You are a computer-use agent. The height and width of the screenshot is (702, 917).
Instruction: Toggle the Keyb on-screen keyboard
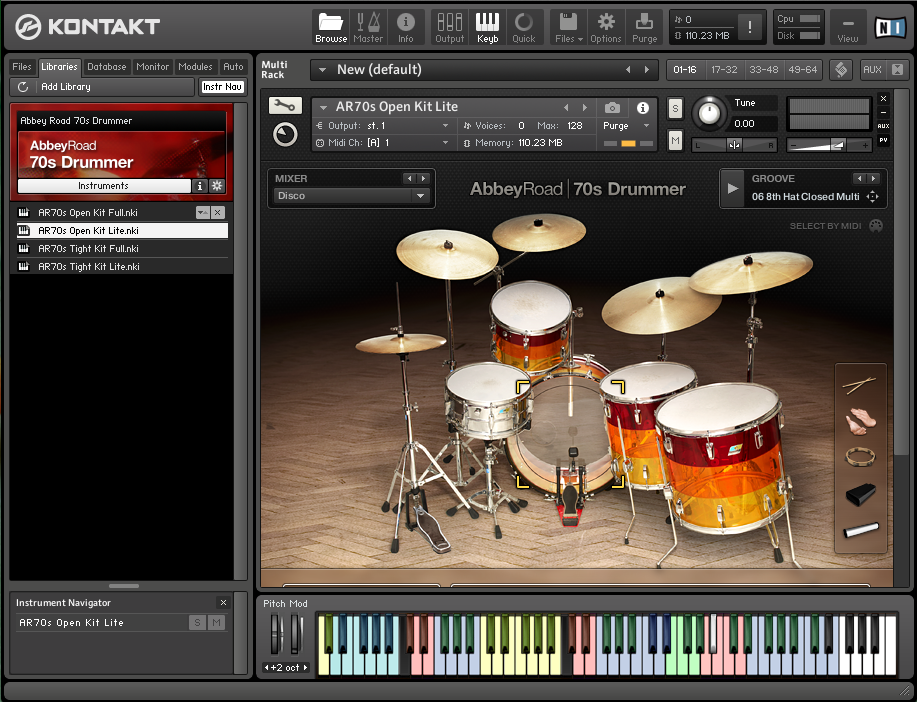(487, 27)
